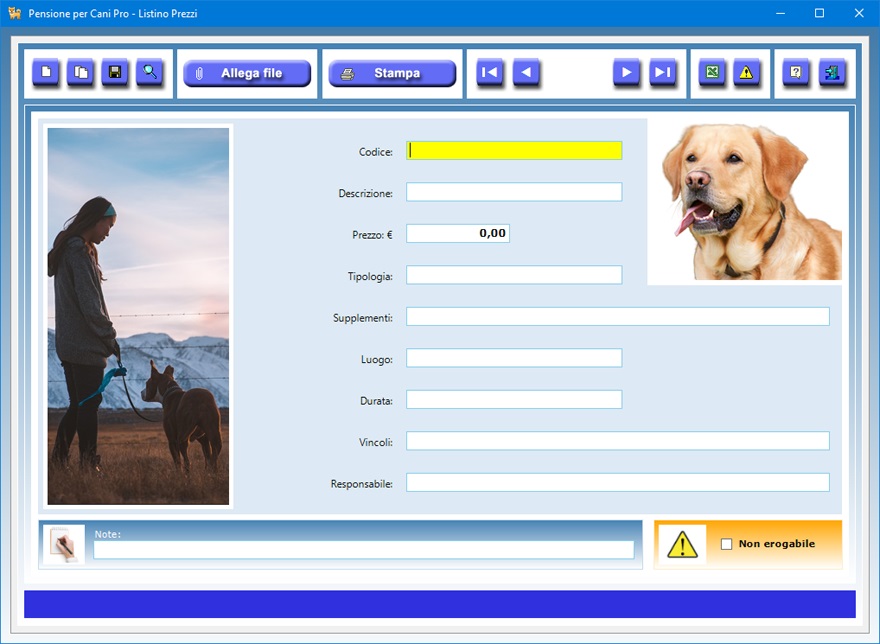This screenshot has height=644, width=880.
Task: Save the record using the floppy disk icon
Action: pyautogui.click(x=115, y=72)
